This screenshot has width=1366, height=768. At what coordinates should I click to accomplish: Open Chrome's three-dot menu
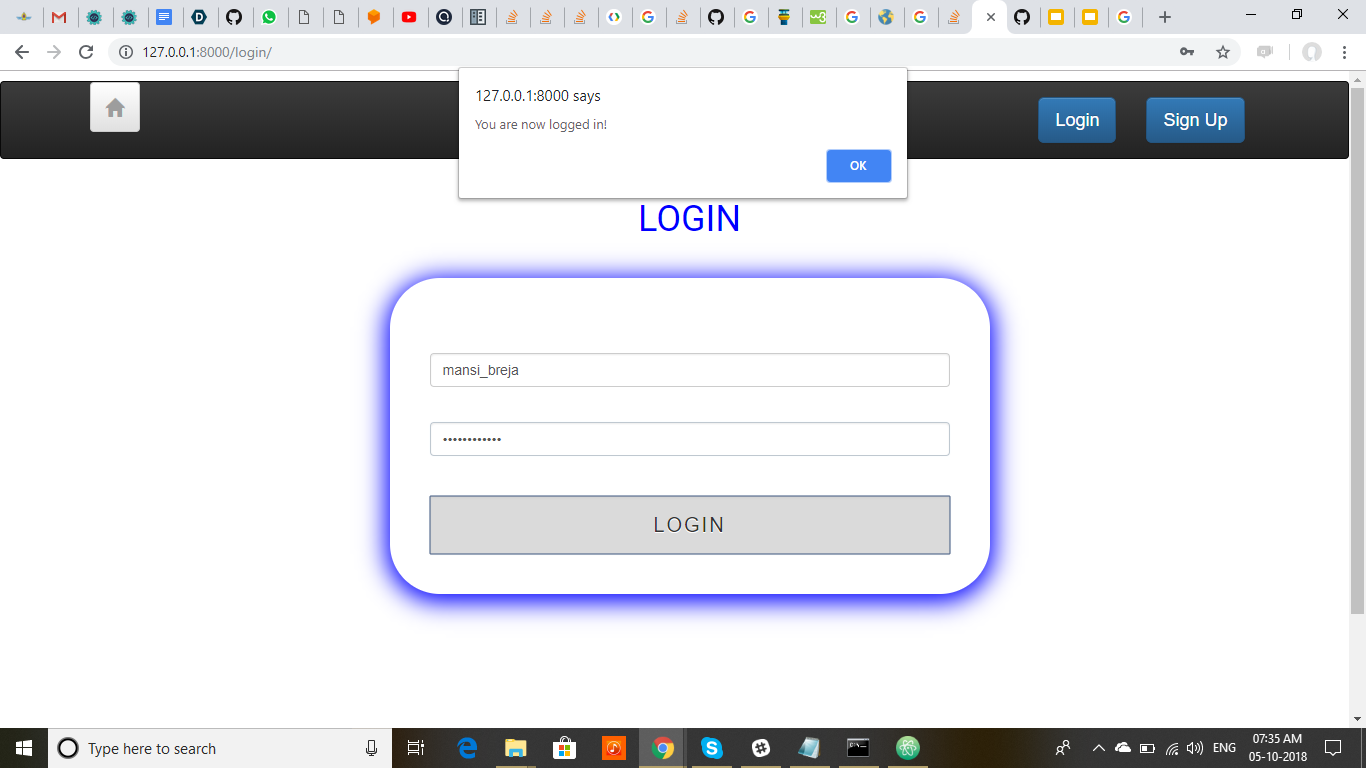1344,52
